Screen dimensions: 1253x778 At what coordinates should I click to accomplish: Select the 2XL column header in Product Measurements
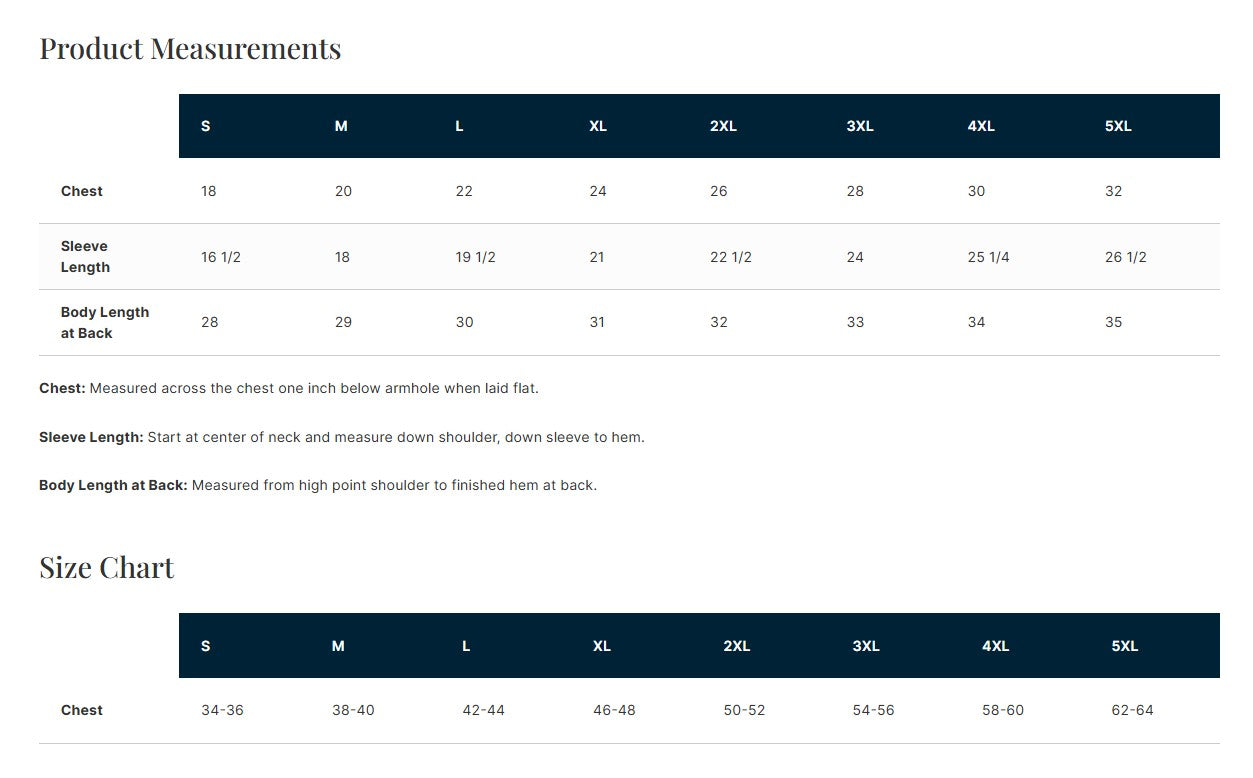coord(723,126)
